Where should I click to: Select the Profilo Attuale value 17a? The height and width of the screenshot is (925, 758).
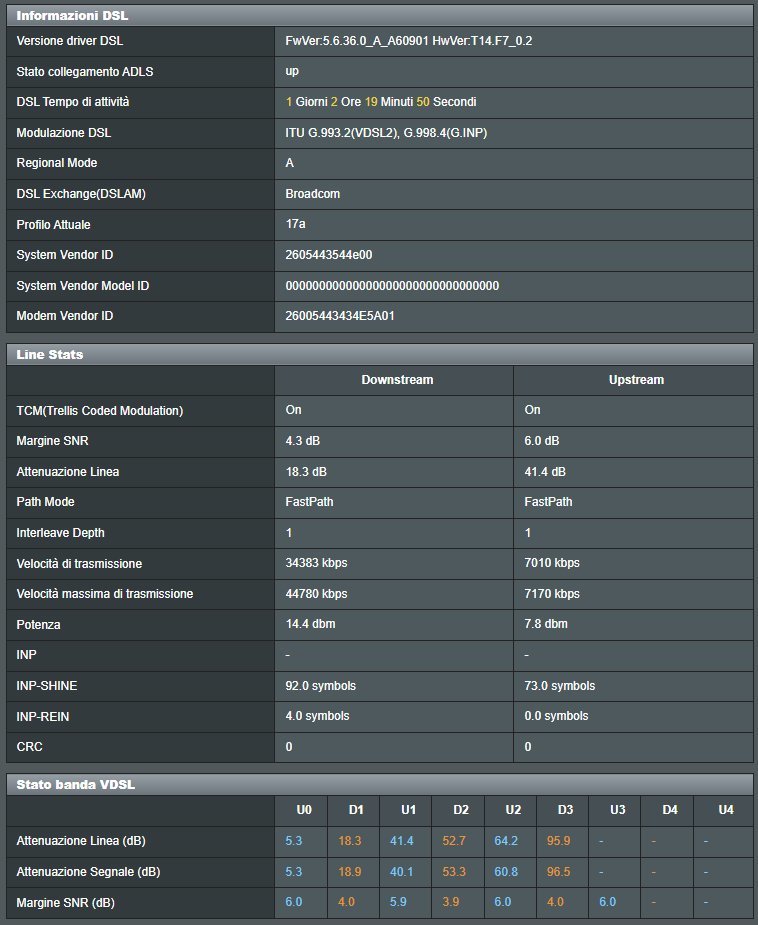tap(295, 224)
